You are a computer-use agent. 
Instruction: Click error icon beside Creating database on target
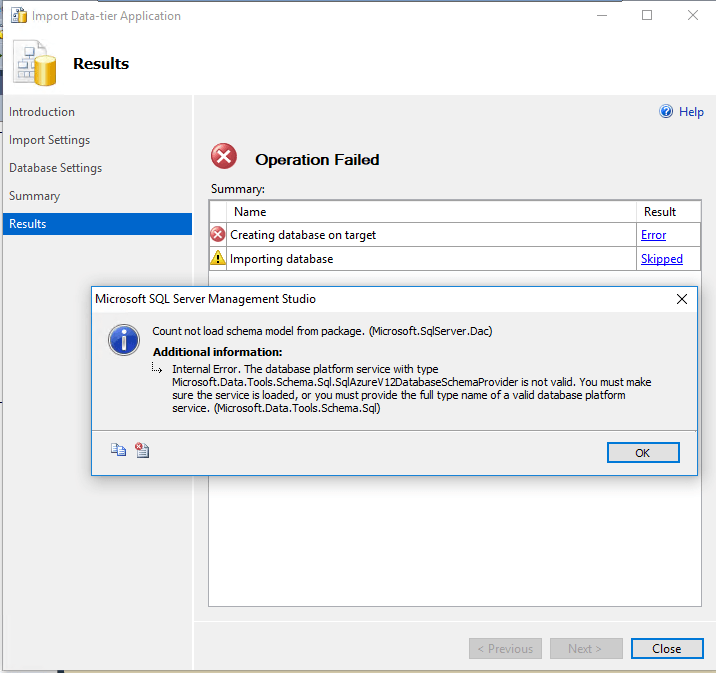pyautogui.click(x=218, y=235)
